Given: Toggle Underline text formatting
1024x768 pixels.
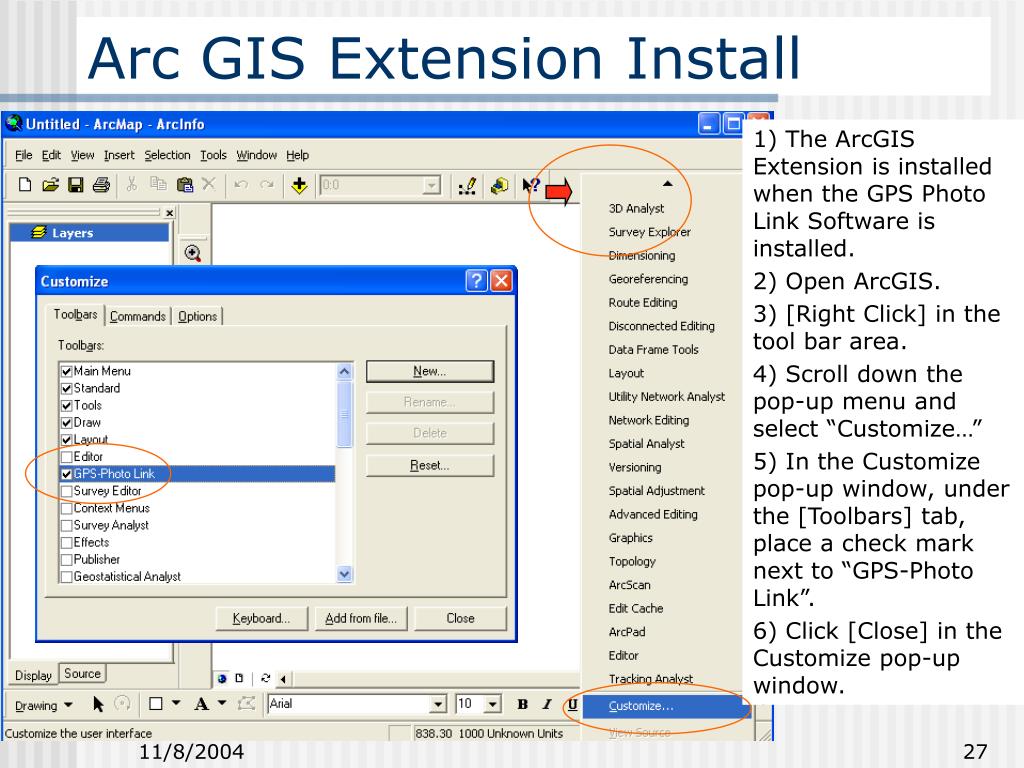Looking at the screenshot, I should pos(572,704).
